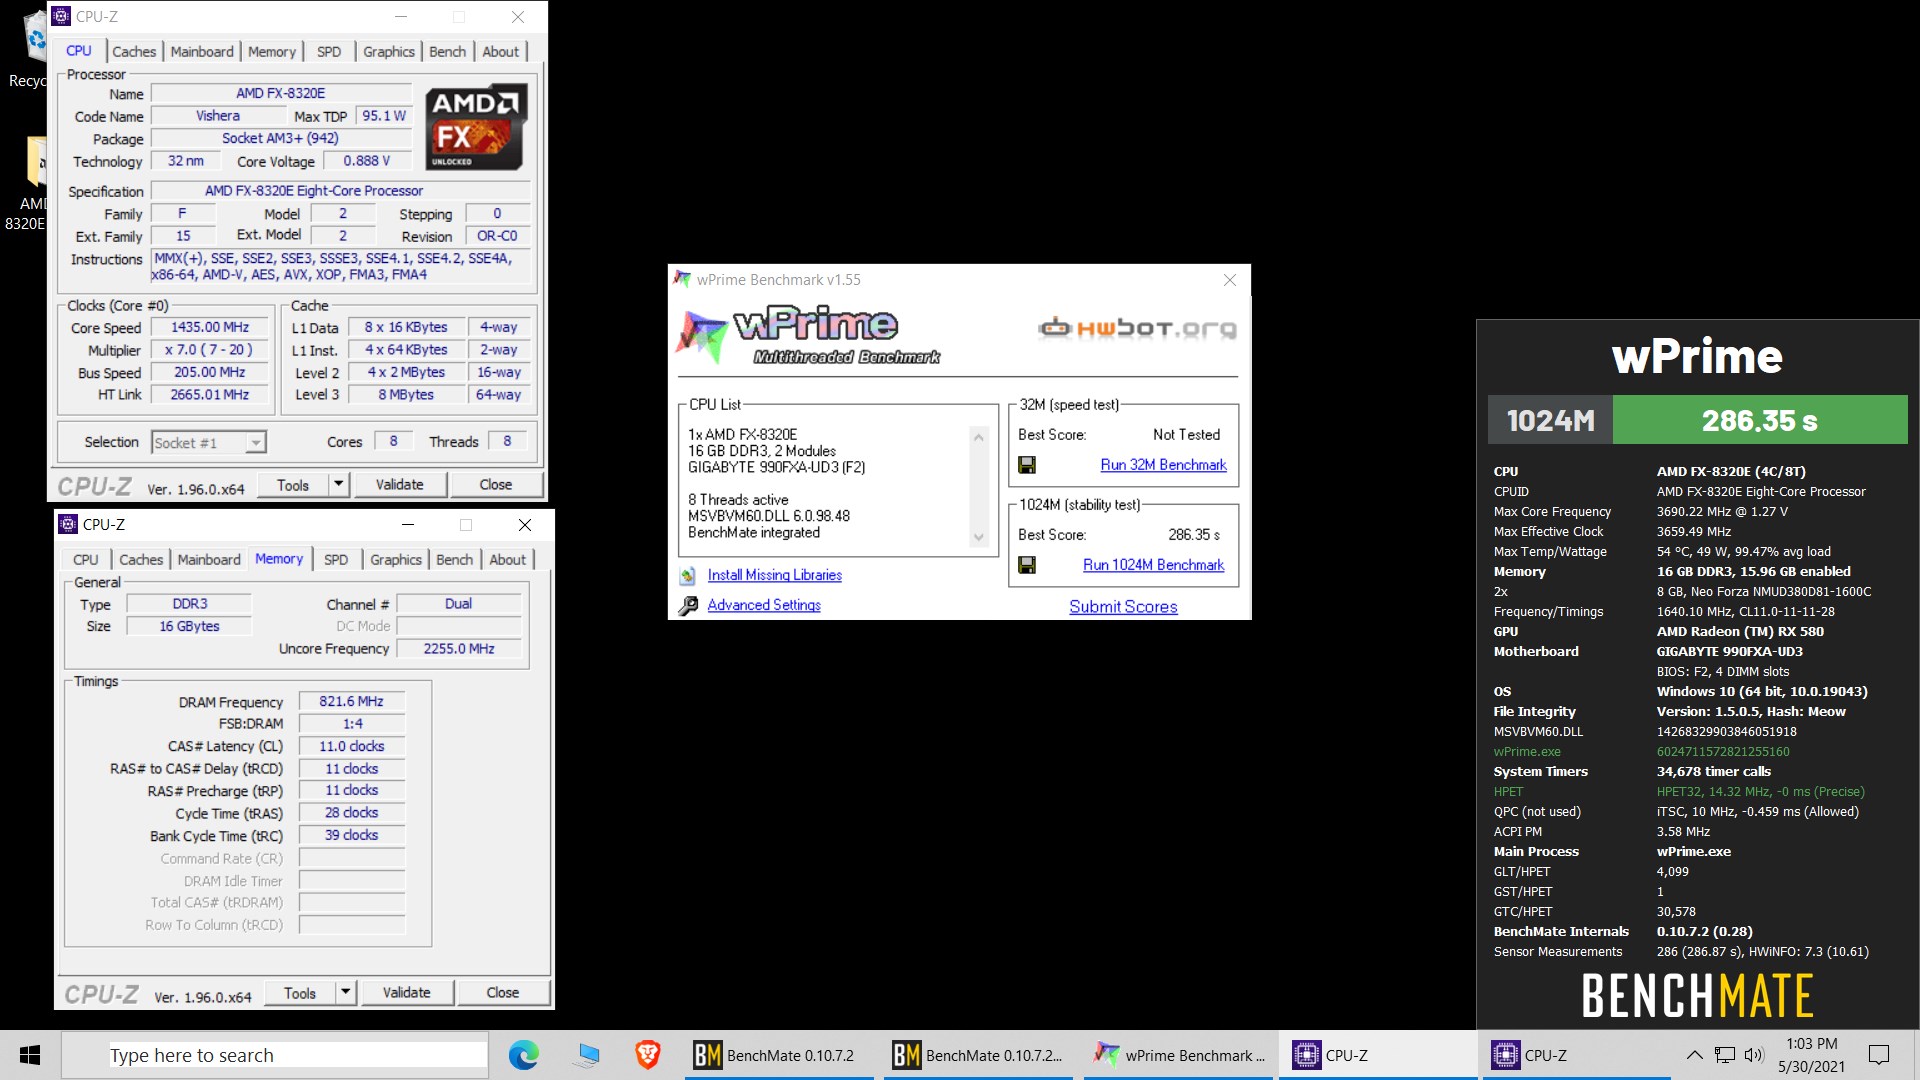Launch Brave browser from the taskbar

point(647,1055)
